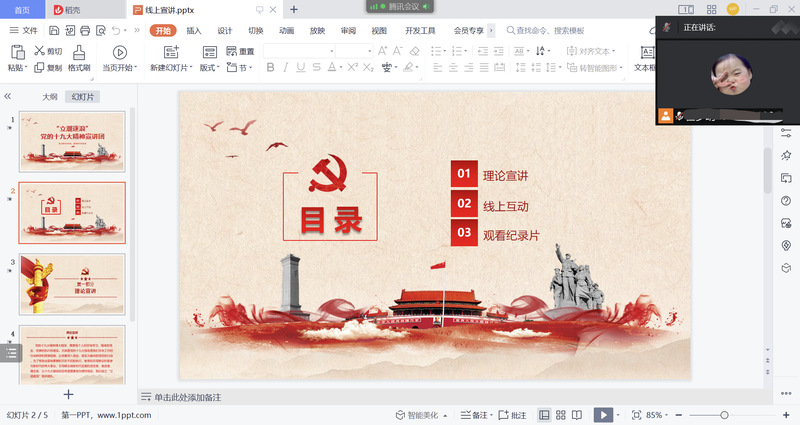Open slide sorter view in status bar
Image resolution: width=800 pixels, height=425 pixels.
(x=560, y=415)
